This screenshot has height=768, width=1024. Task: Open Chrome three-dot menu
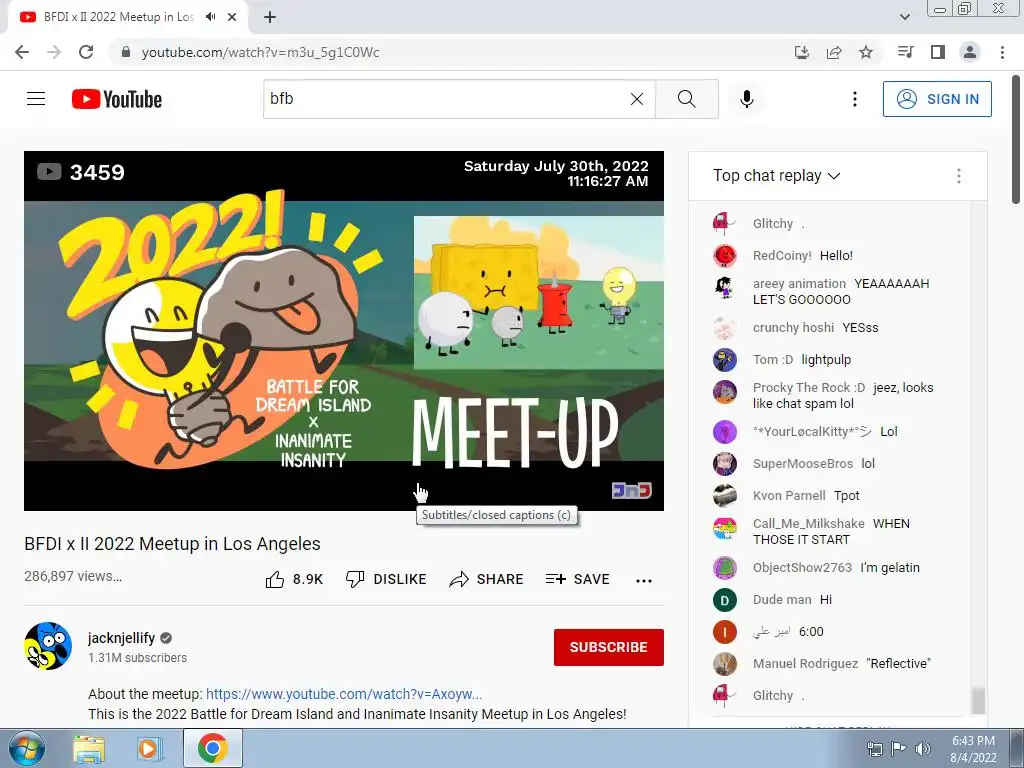(x=1002, y=52)
